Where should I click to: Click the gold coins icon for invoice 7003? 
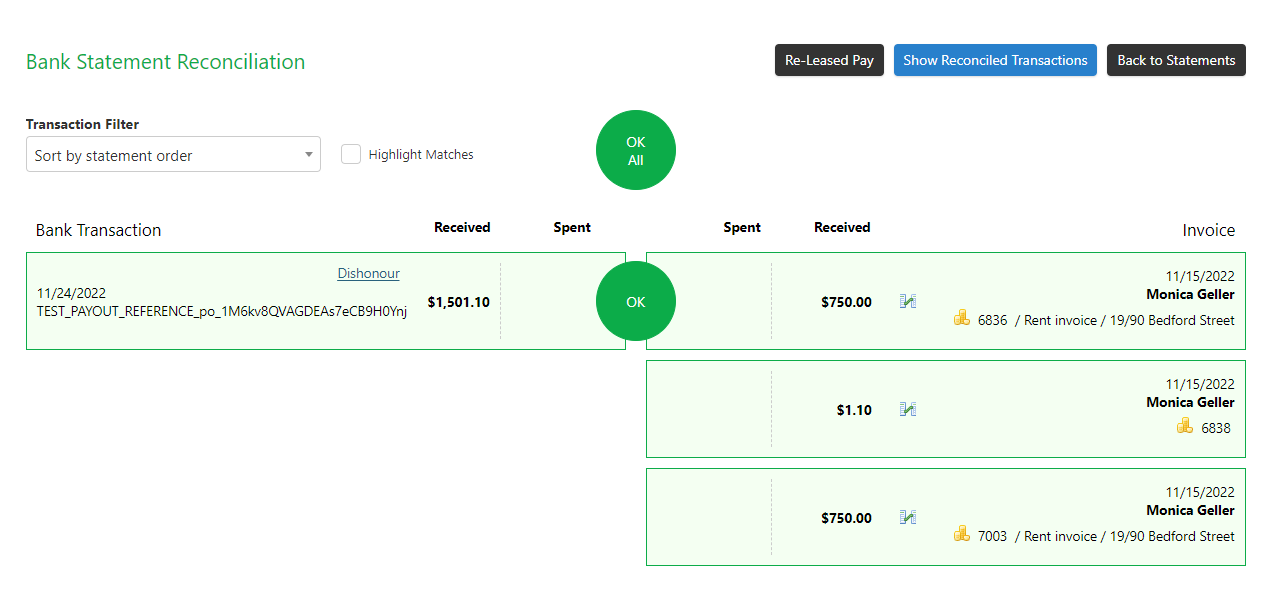tap(962, 535)
